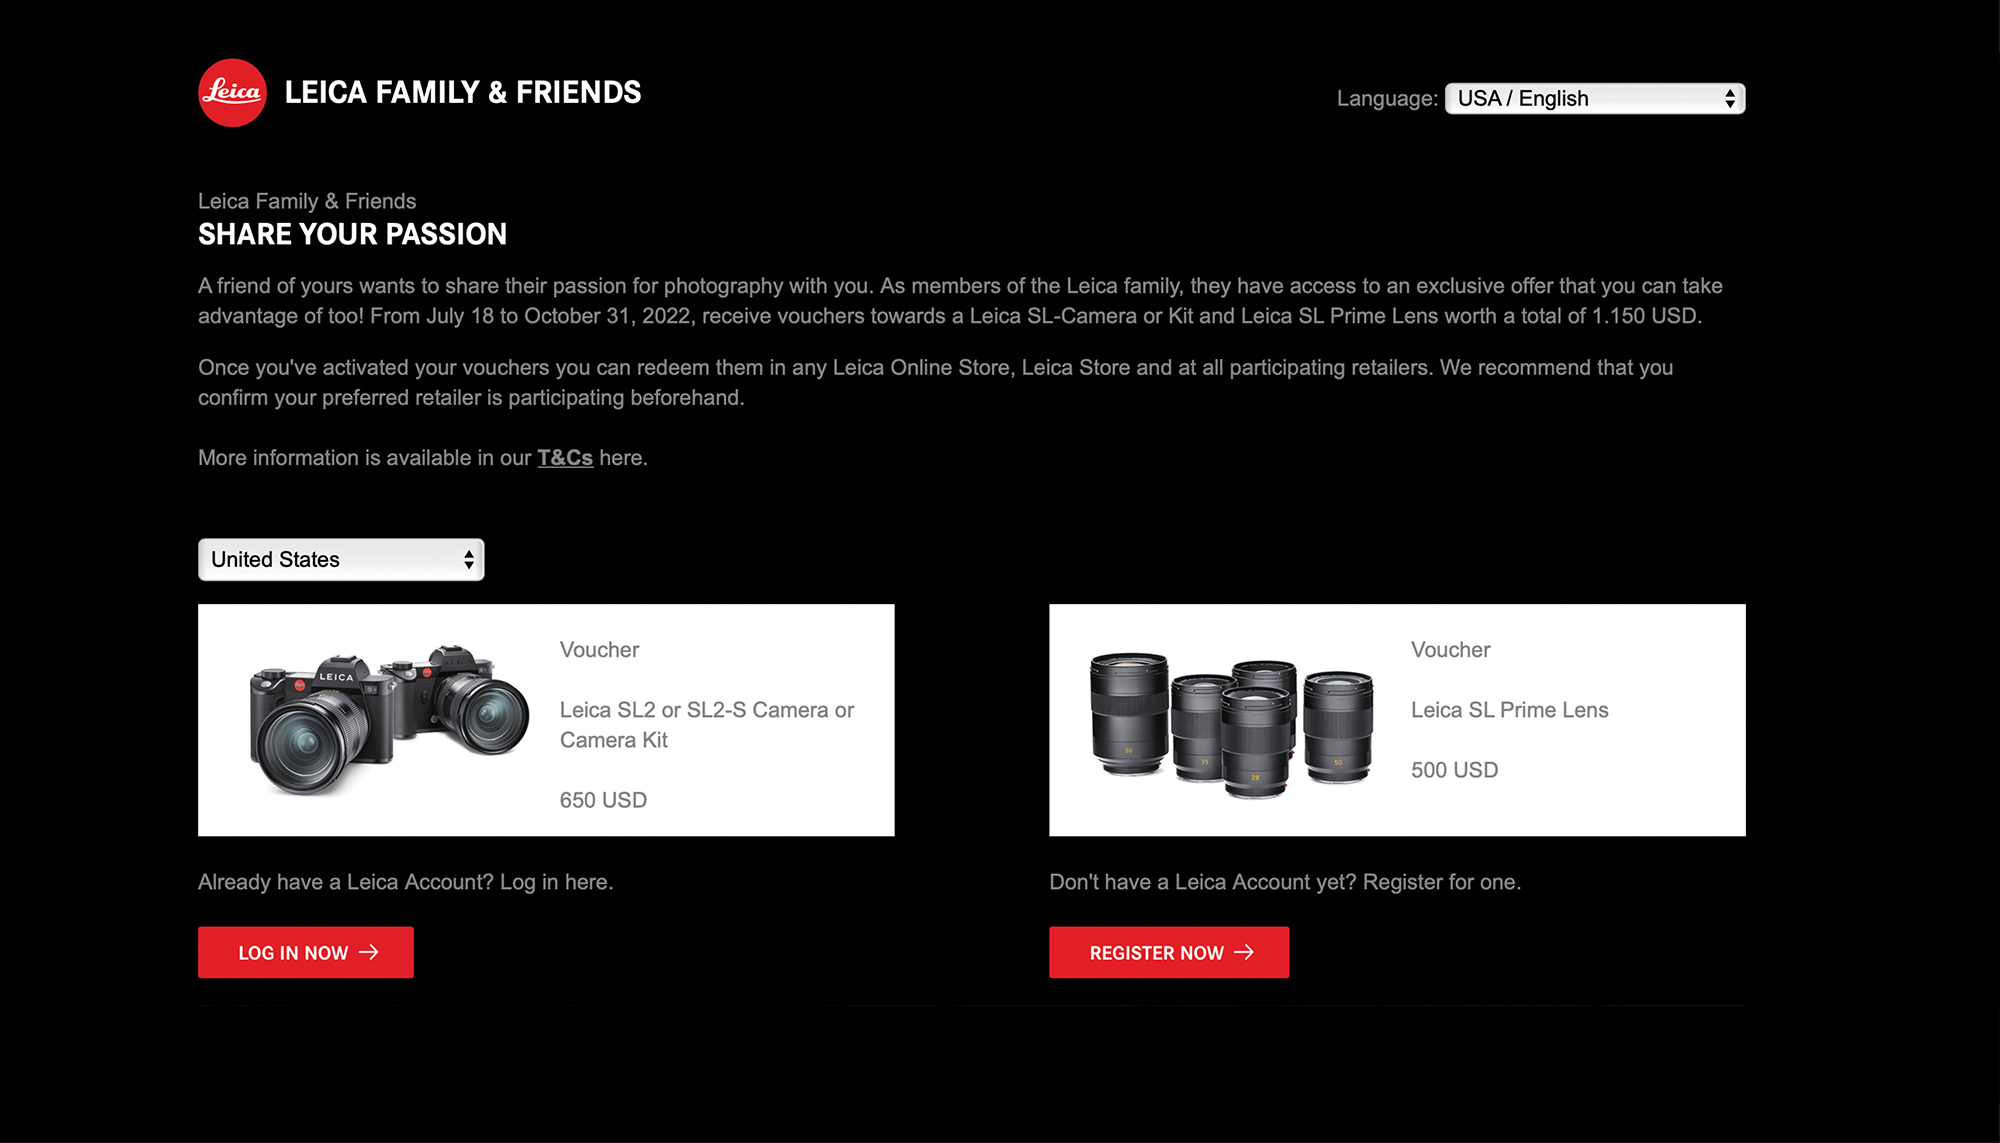The width and height of the screenshot is (2000, 1143).
Task: Click the LOG IN NOW button
Action: [x=306, y=952]
